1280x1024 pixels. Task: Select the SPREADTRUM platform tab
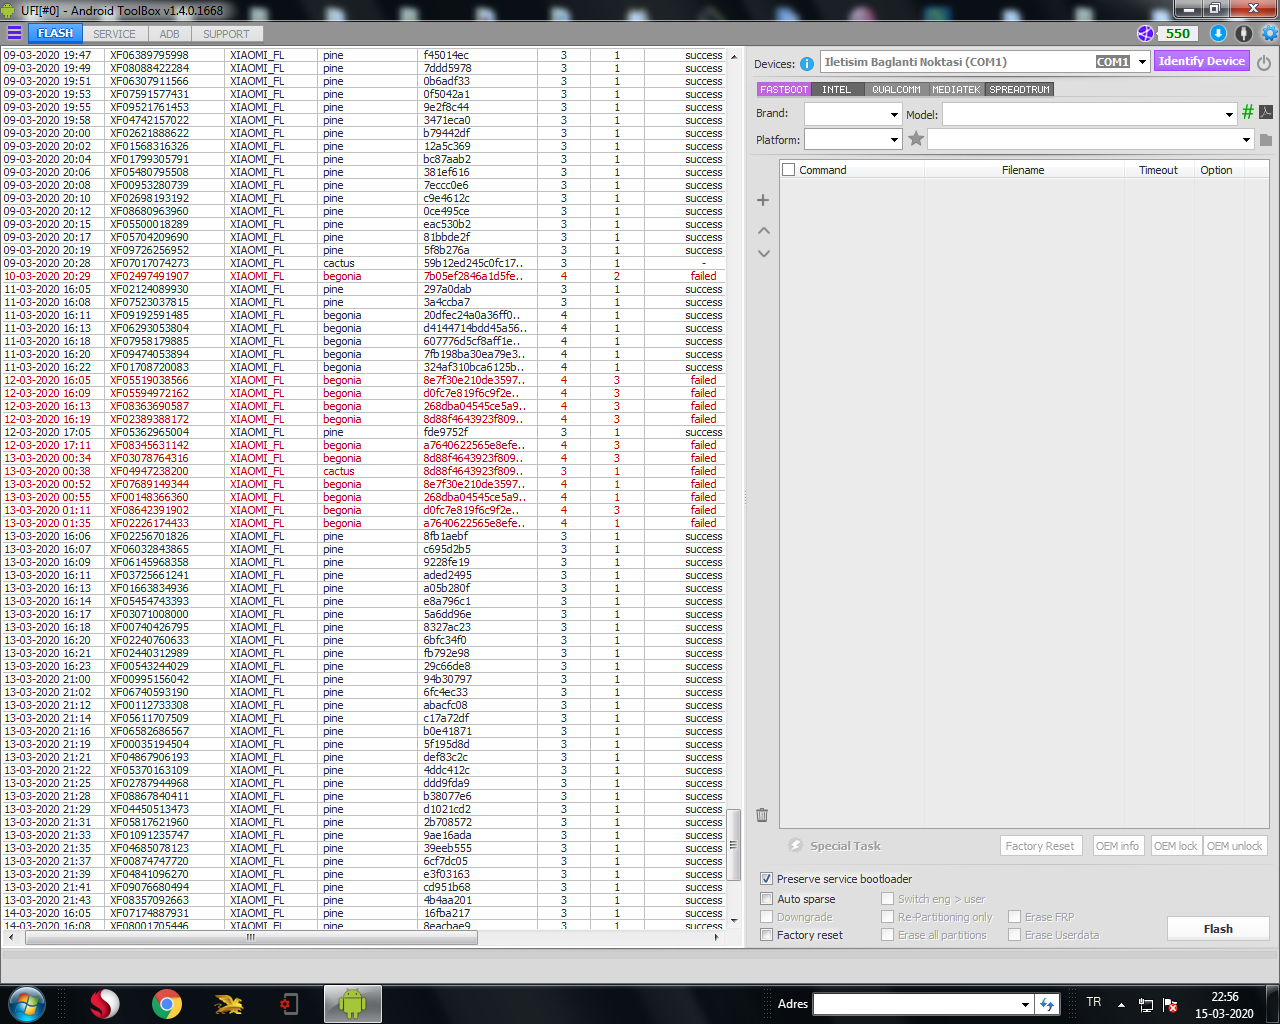(1020, 90)
